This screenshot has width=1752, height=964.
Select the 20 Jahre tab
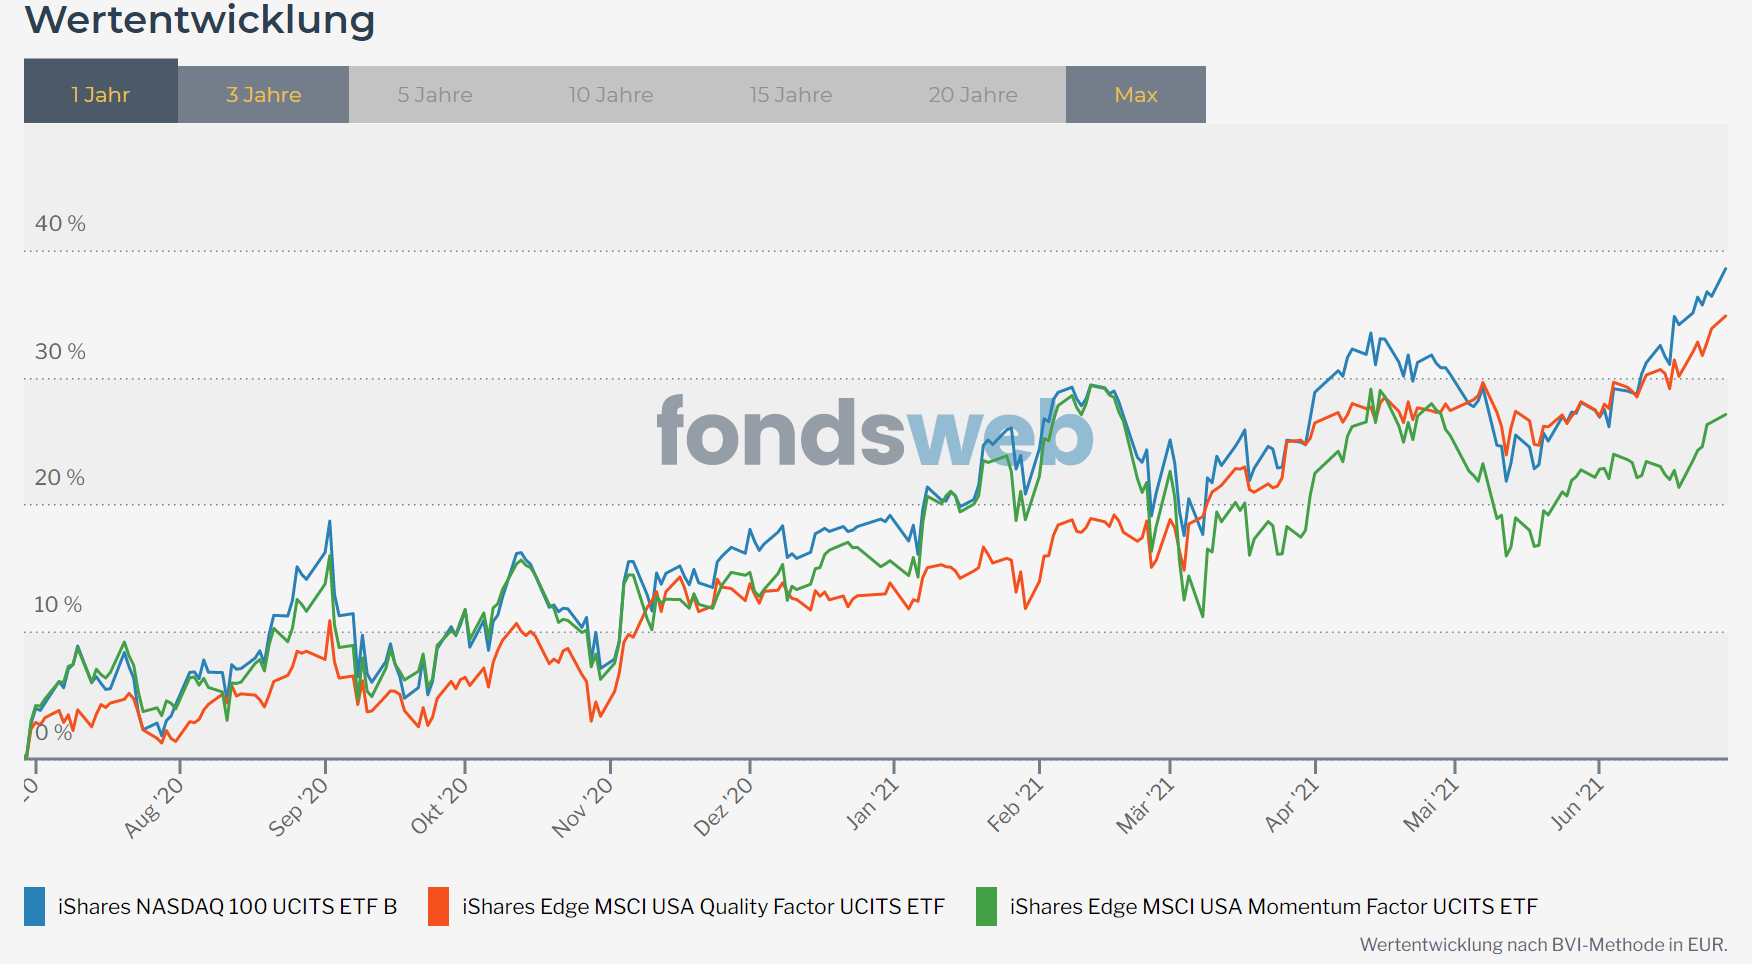(972, 95)
